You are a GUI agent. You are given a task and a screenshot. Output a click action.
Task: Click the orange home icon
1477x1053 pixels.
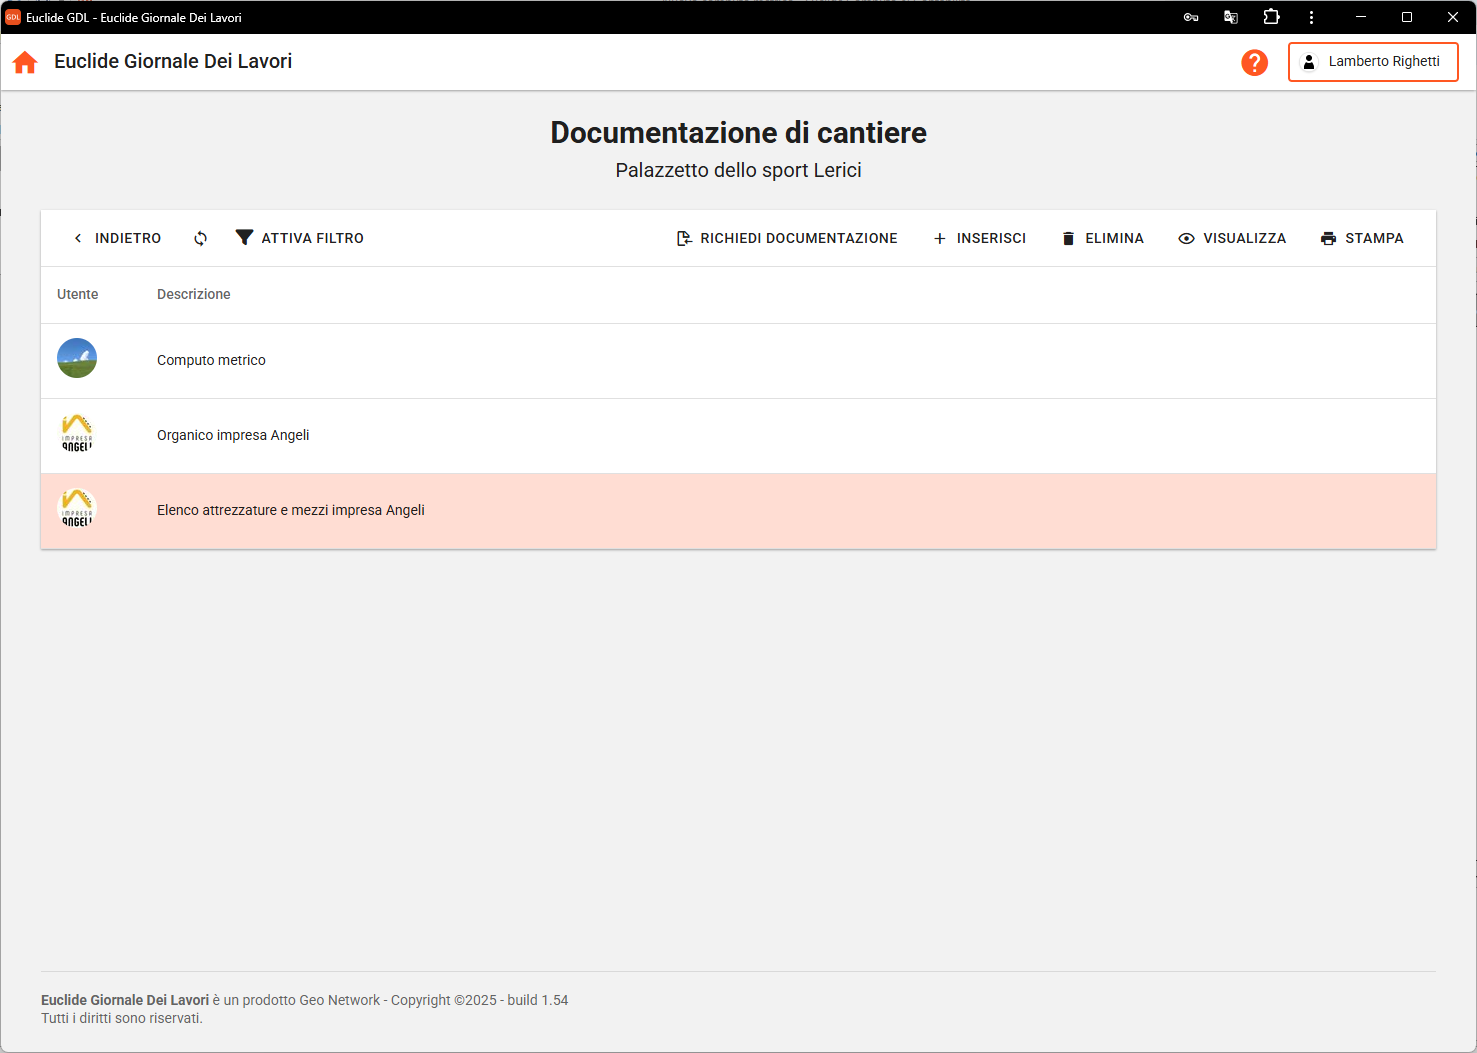click(x=25, y=62)
